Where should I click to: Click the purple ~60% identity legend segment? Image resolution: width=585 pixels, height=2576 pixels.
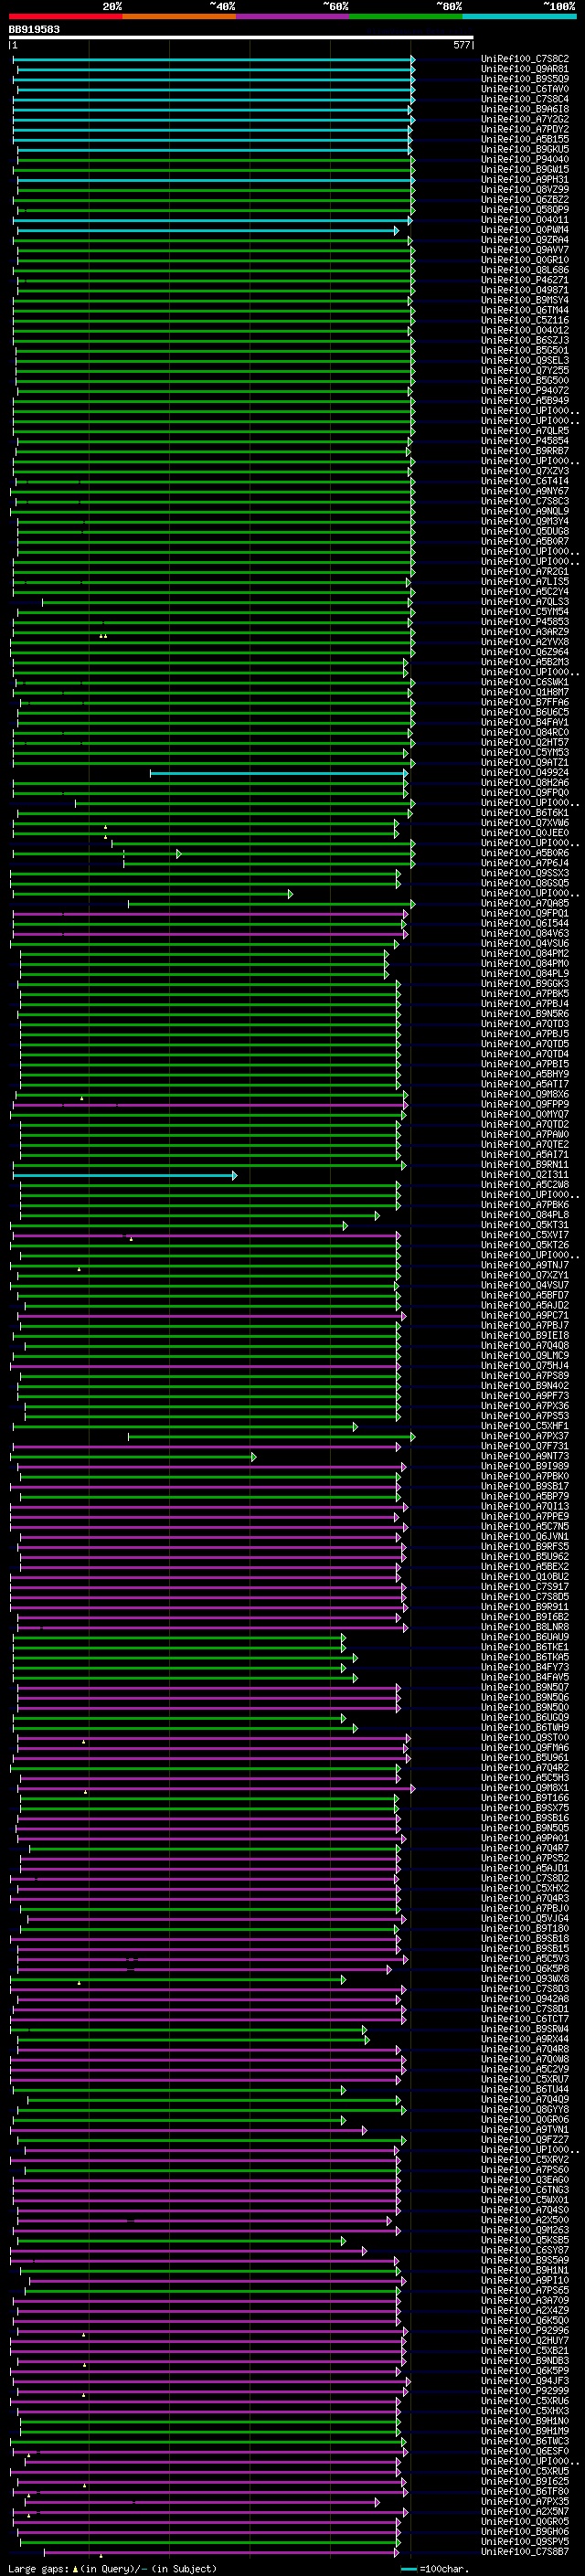[292, 16]
